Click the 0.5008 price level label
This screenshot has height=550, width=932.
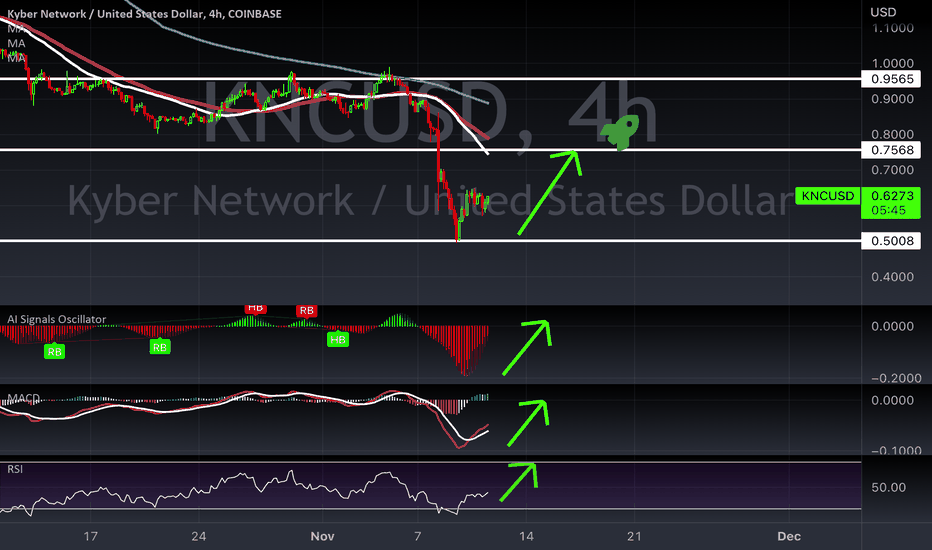(x=892, y=241)
